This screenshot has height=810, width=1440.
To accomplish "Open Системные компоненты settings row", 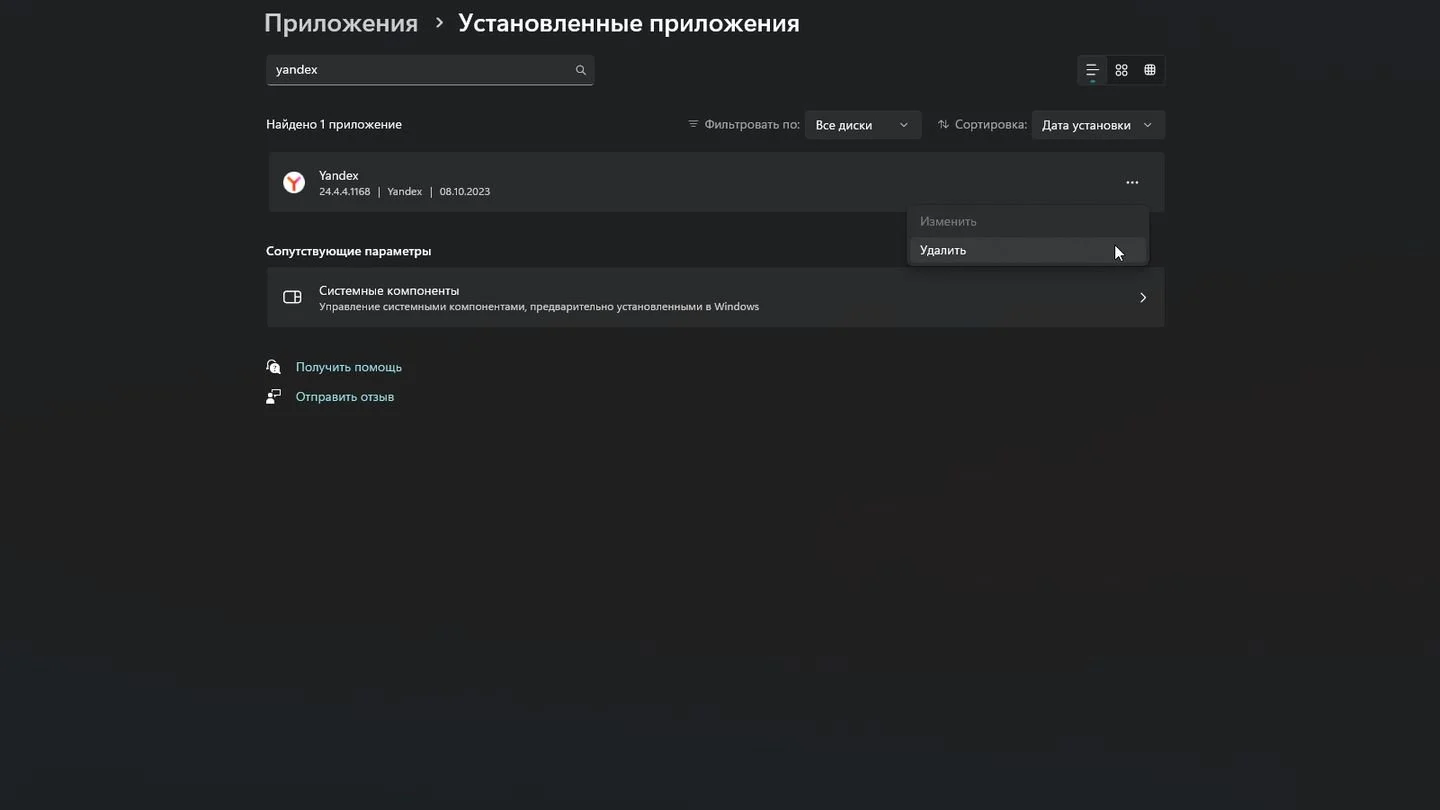I will pyautogui.click(x=716, y=297).
